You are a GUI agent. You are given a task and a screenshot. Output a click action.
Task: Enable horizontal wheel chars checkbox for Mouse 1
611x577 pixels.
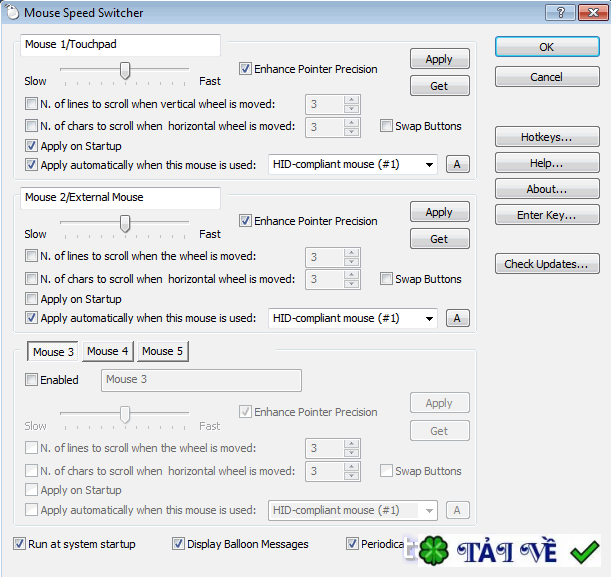31,126
